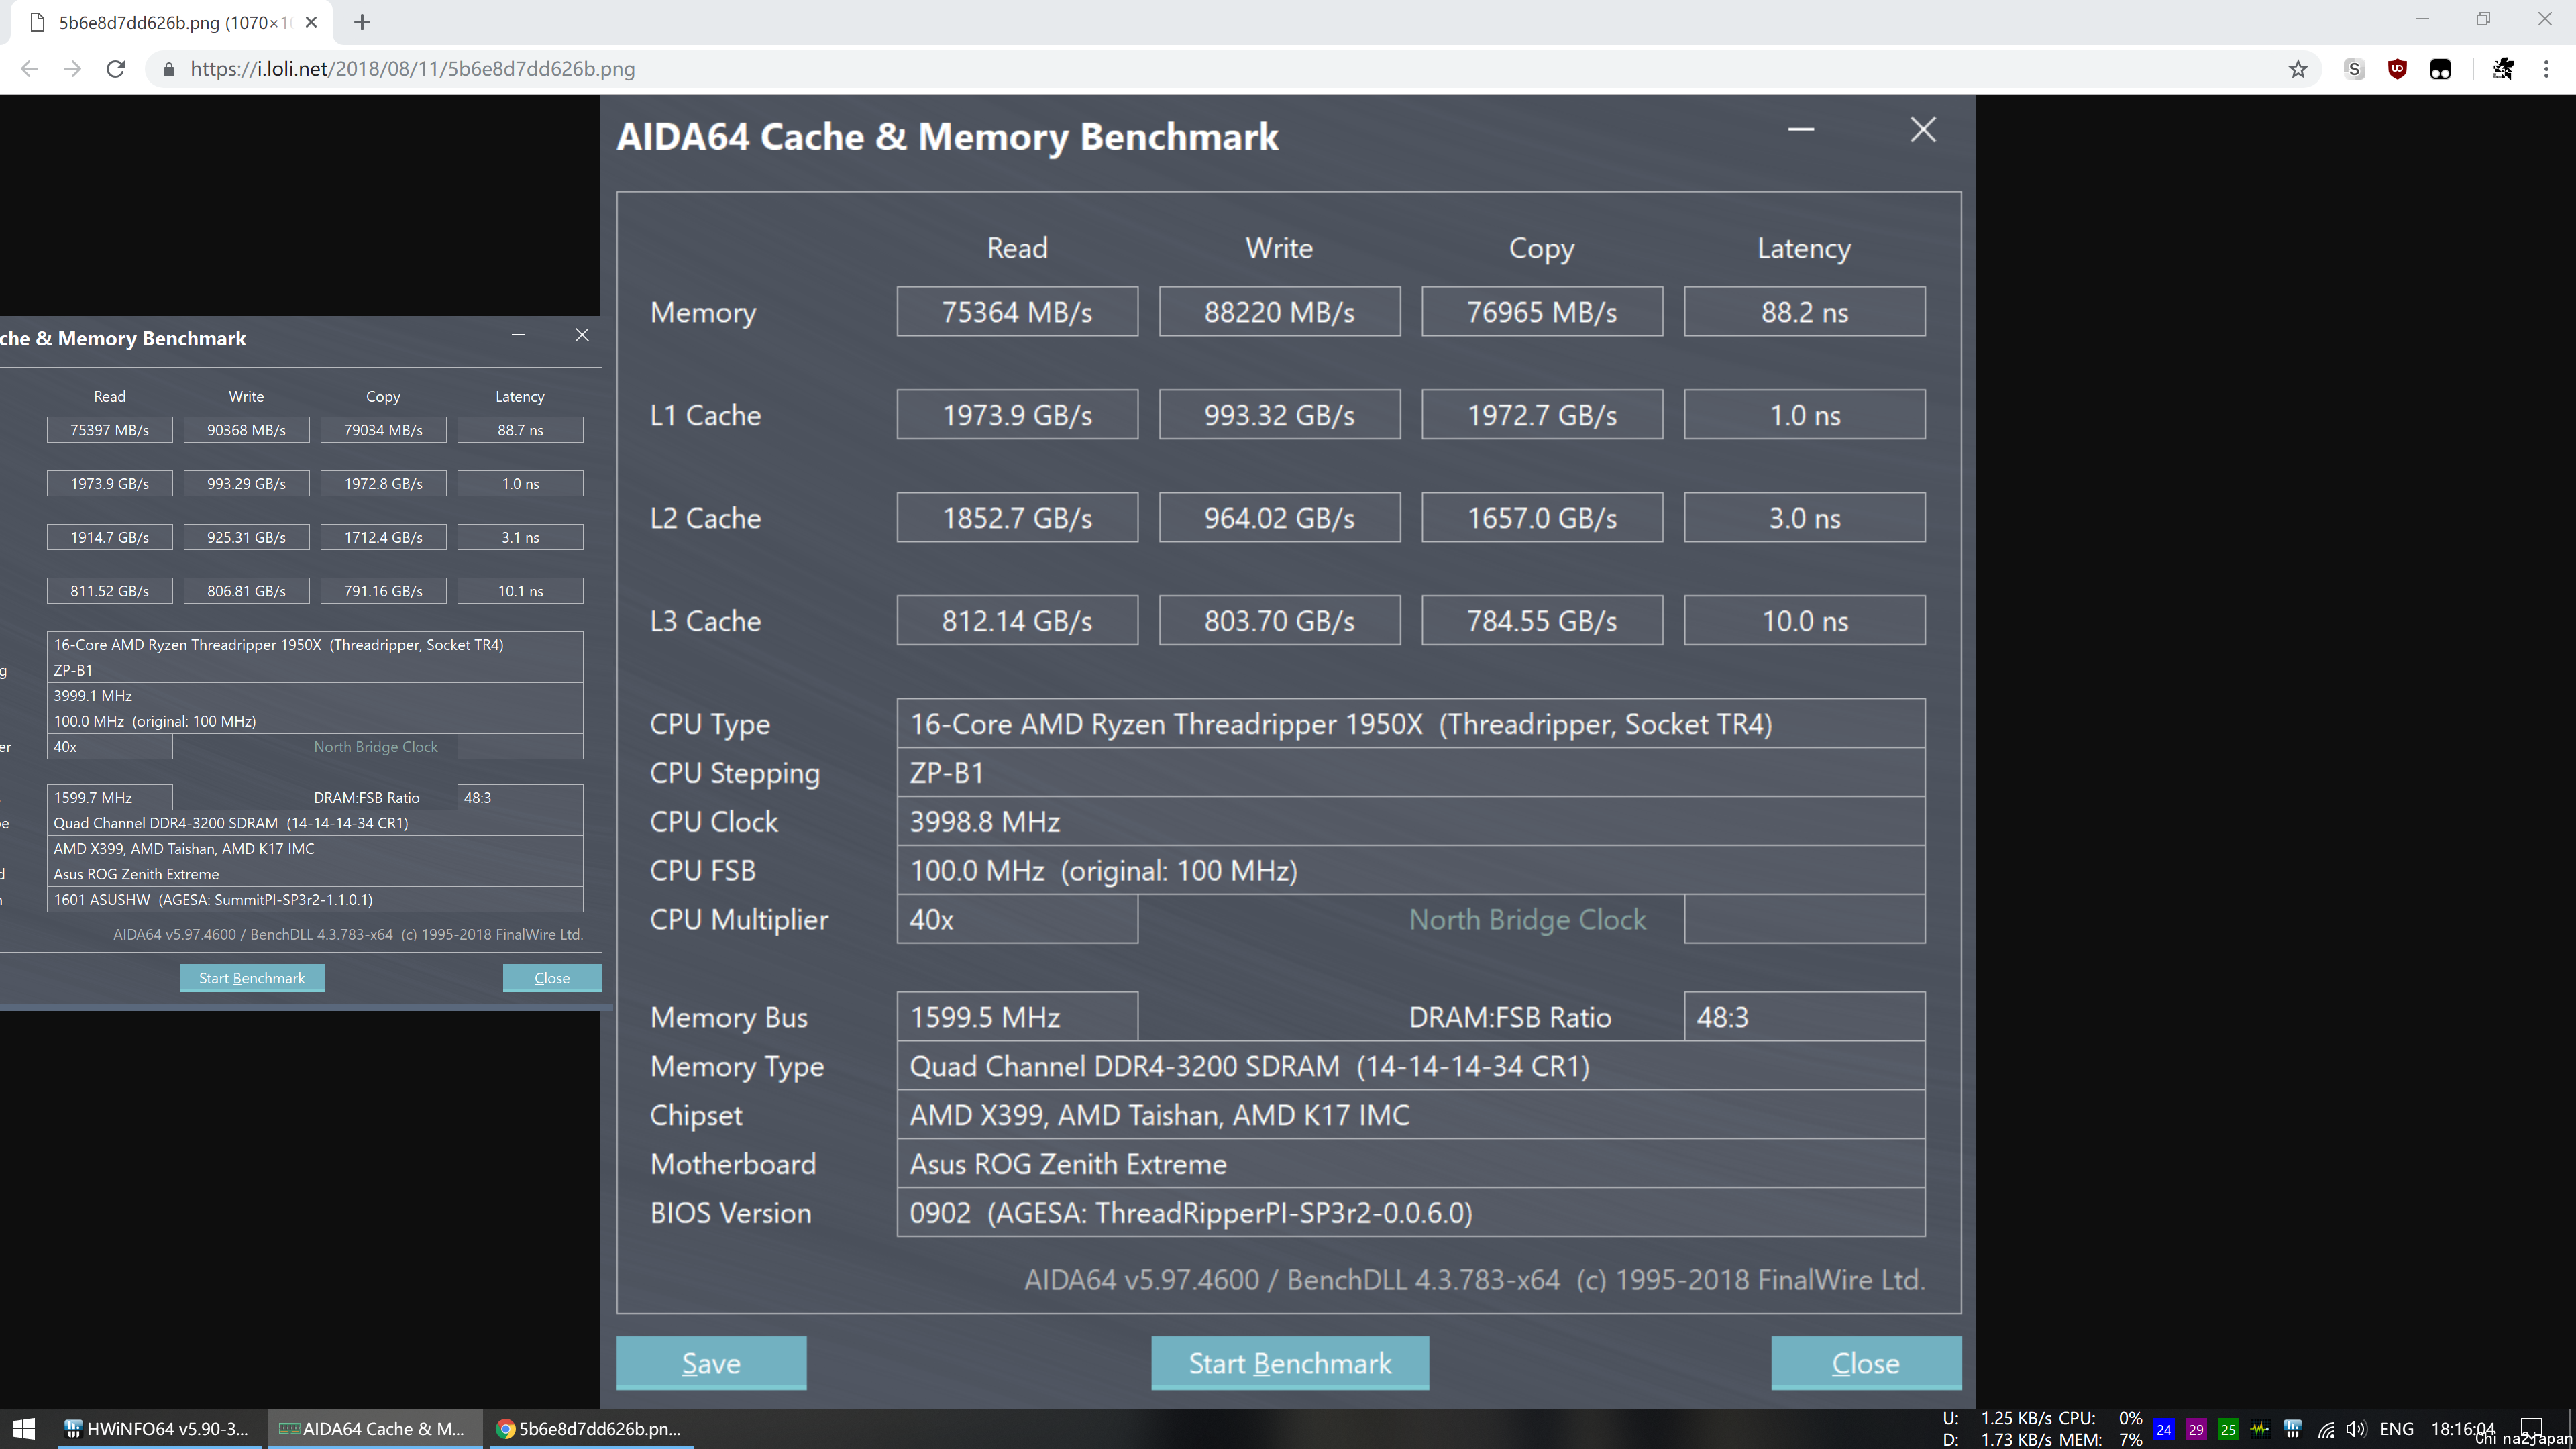2576x1449 pixels.
Task: Click the 1914.7 GB/s read value in small window
Action: click(x=110, y=537)
